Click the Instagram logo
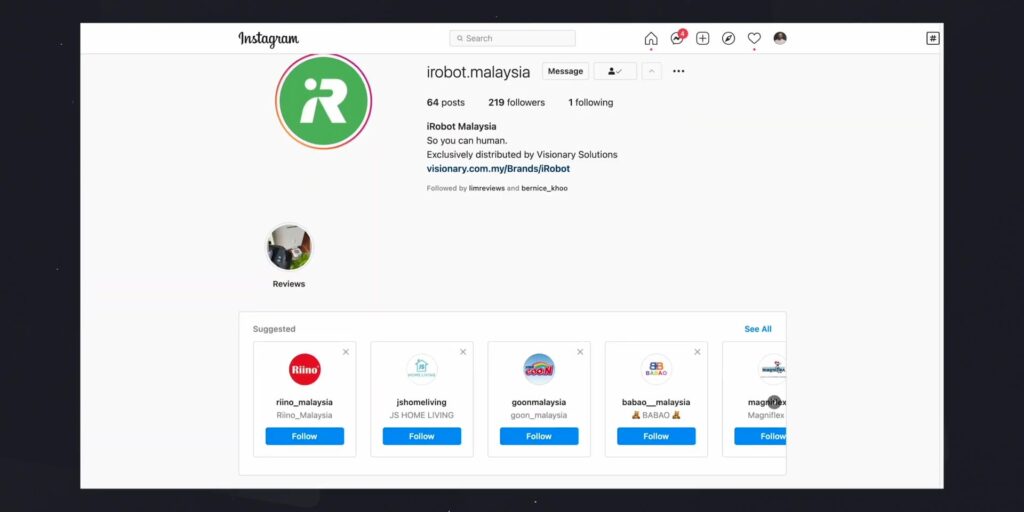 click(268, 39)
